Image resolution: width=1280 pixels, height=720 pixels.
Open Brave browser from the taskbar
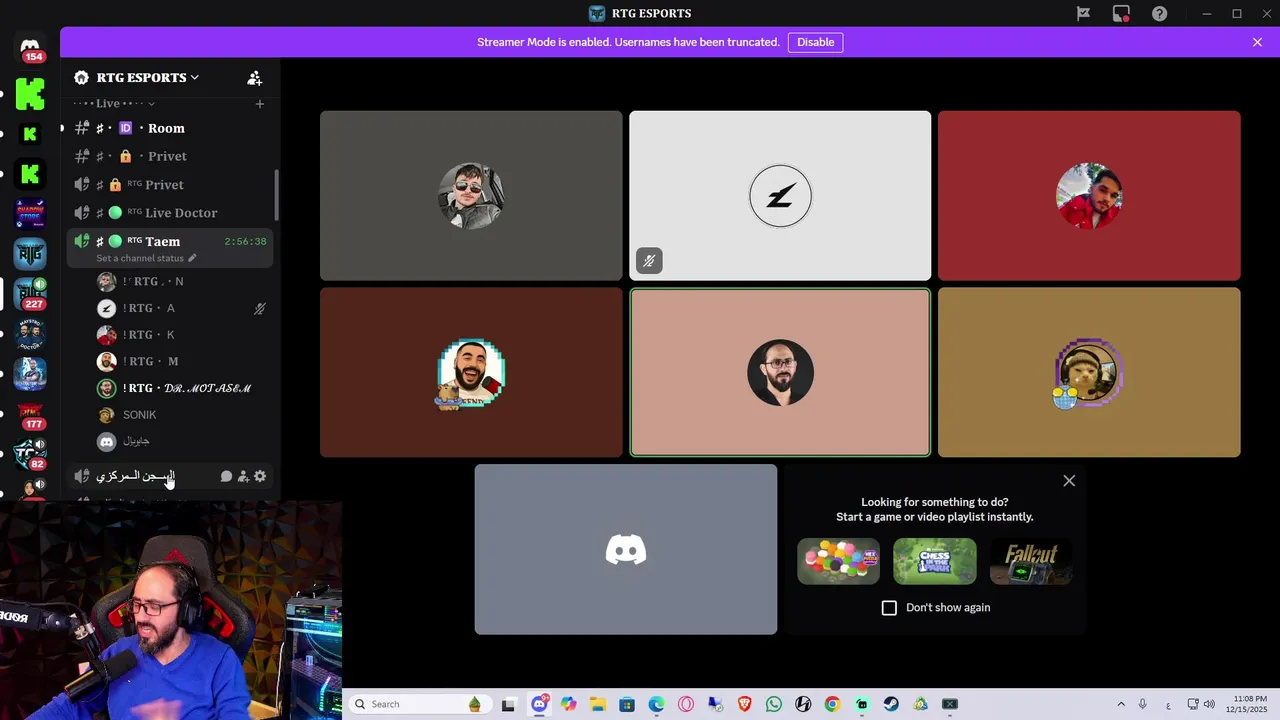pyautogui.click(x=744, y=704)
